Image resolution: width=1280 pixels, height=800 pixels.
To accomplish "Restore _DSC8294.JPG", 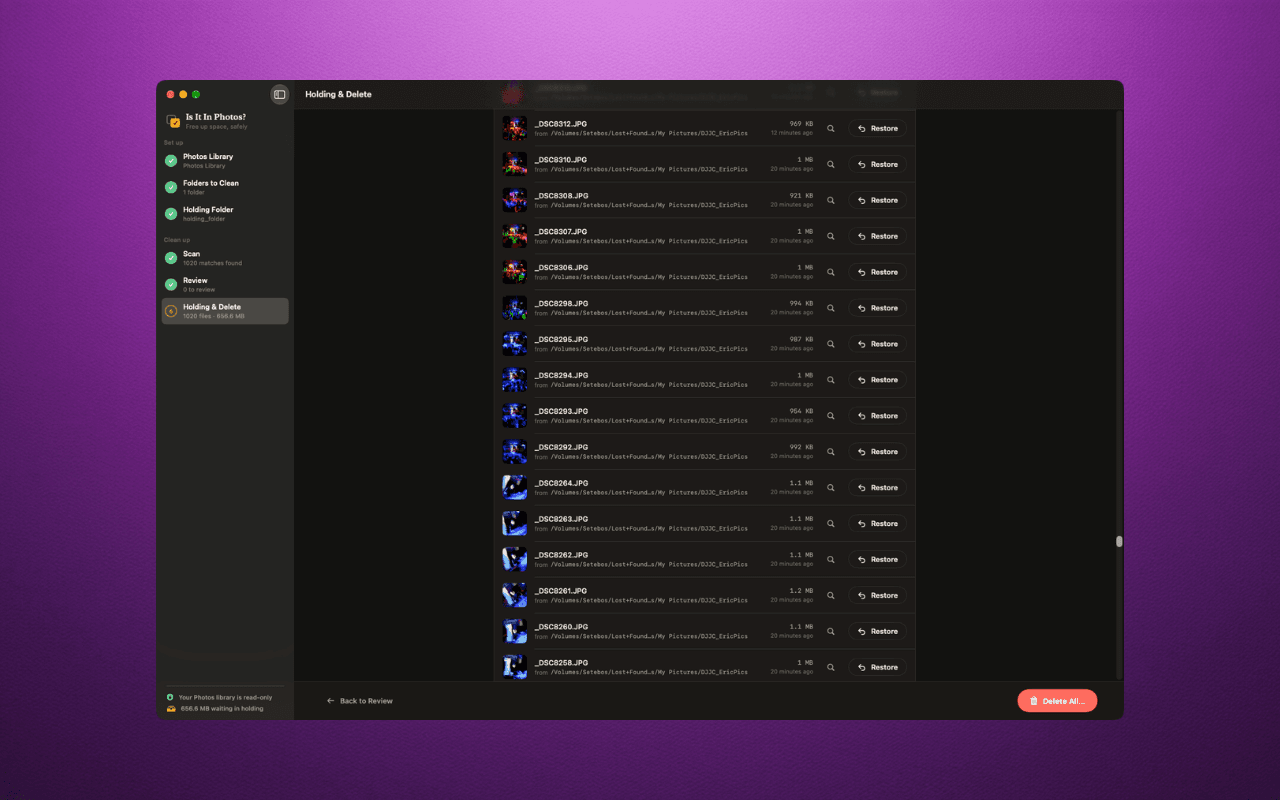I will (x=878, y=380).
